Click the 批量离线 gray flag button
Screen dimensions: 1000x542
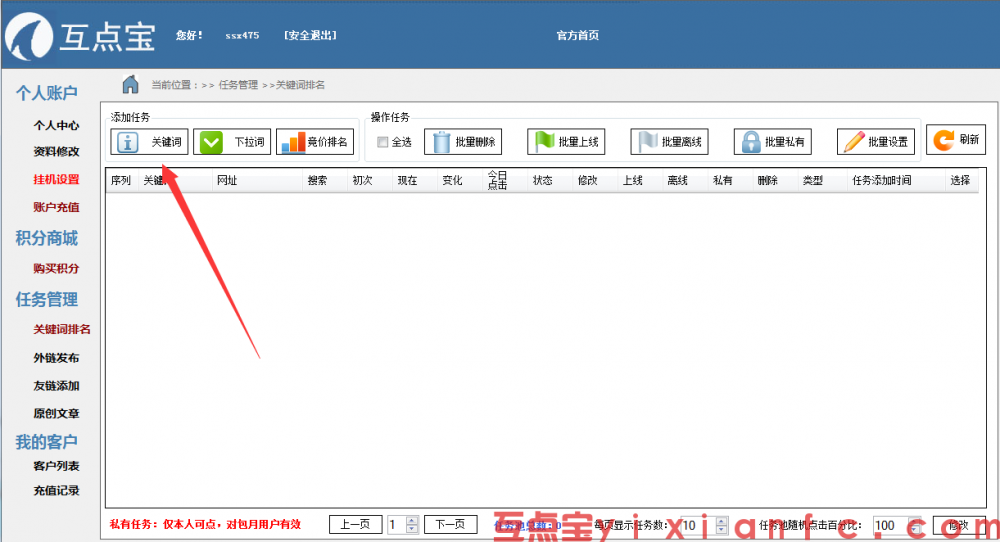[x=670, y=142]
